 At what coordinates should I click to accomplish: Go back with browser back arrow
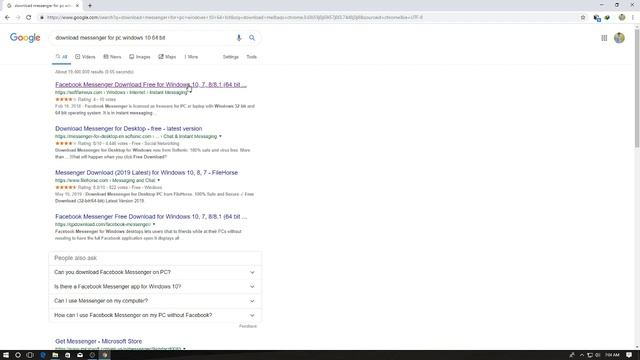coord(7,17)
